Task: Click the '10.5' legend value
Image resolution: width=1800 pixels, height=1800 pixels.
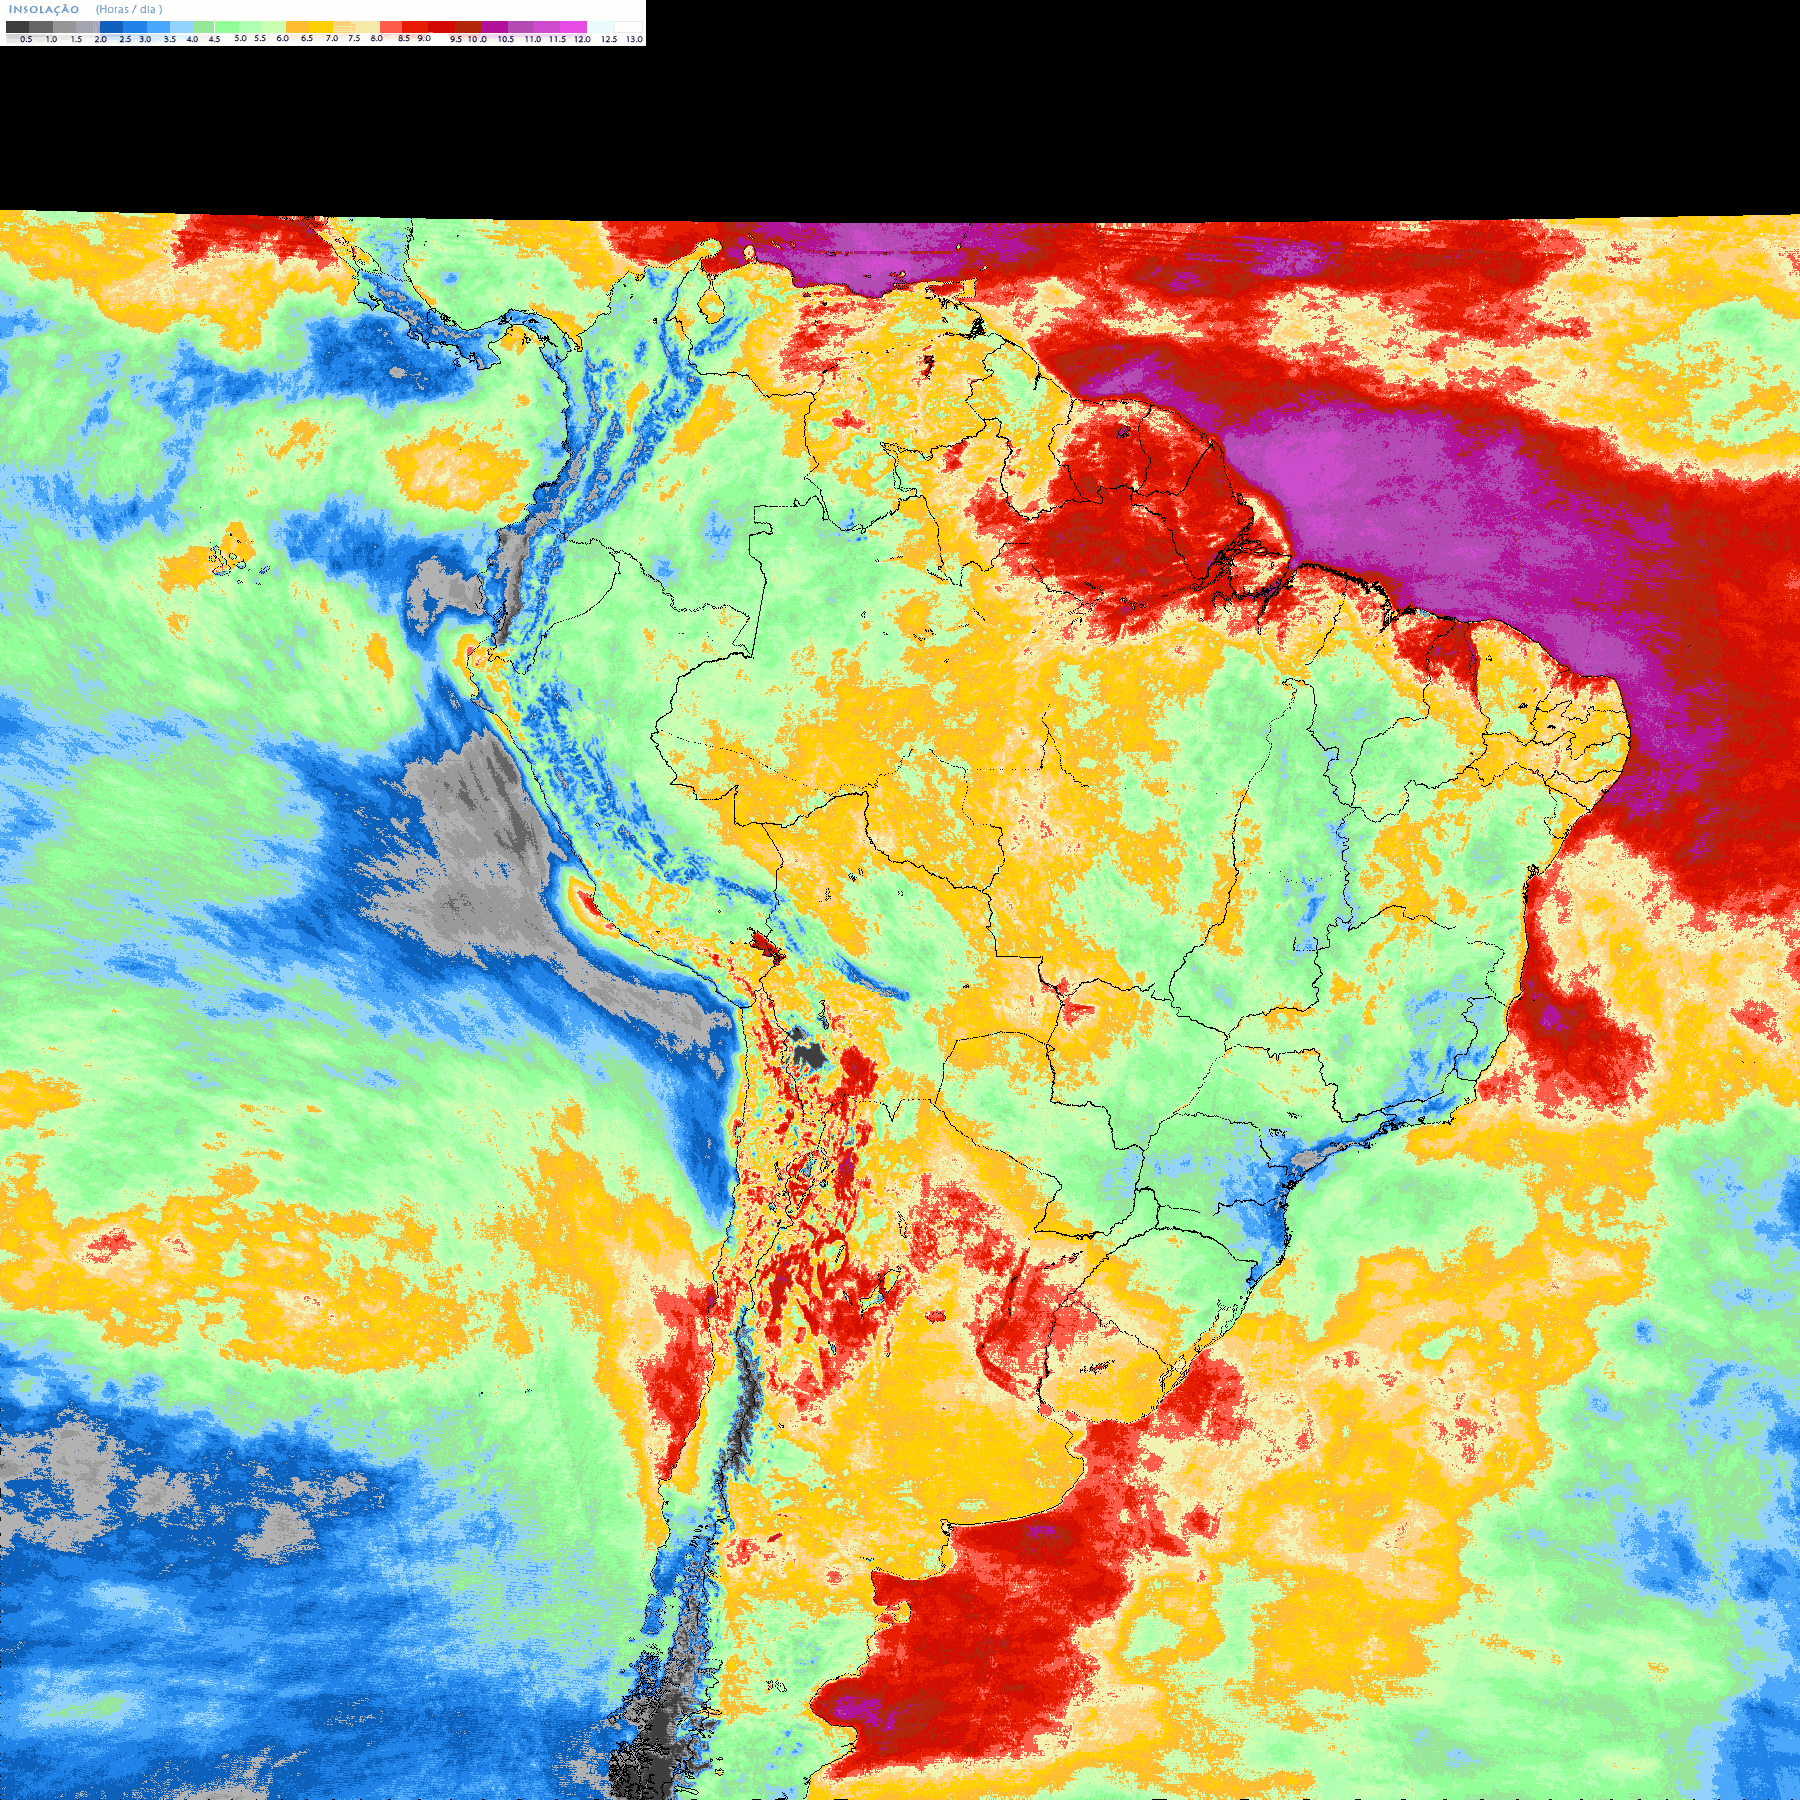Action: point(506,39)
